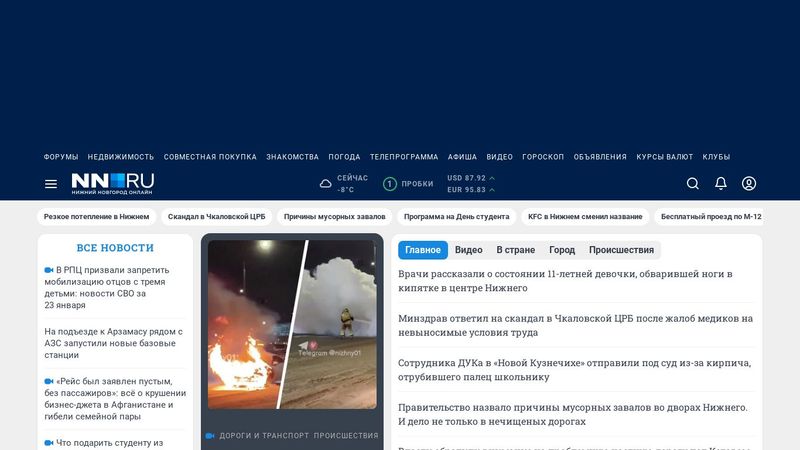Switch to the В стране tab

(515, 250)
